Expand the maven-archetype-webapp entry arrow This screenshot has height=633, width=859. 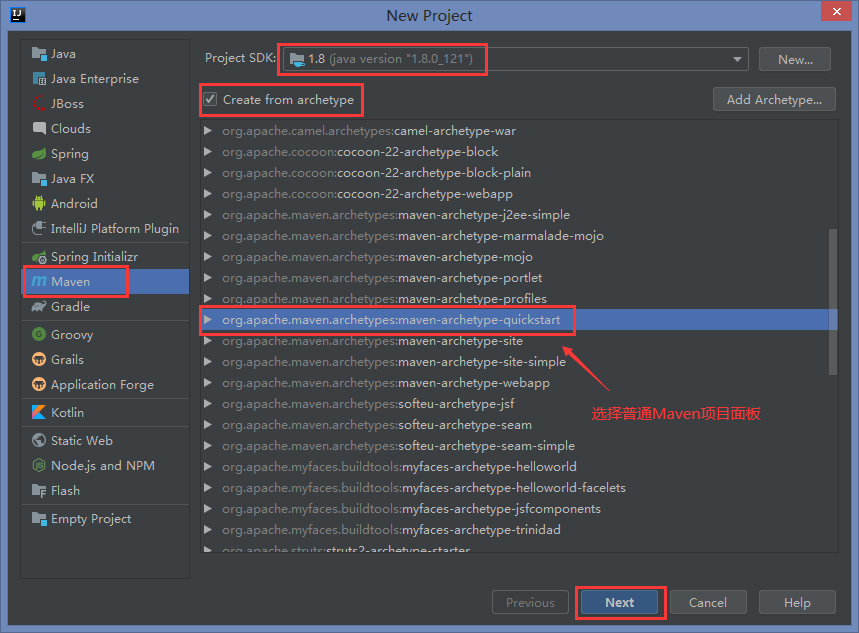(x=208, y=383)
